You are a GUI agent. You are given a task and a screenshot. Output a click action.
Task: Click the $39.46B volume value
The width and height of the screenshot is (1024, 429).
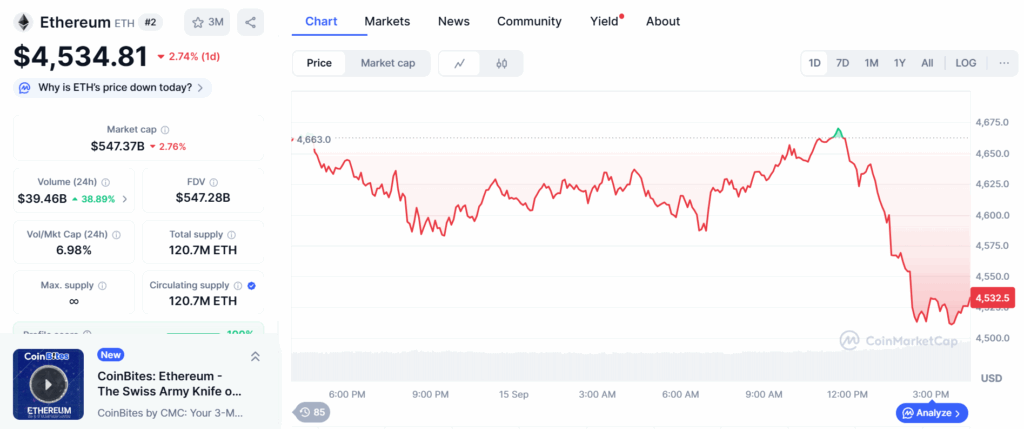pyautogui.click(x=42, y=199)
